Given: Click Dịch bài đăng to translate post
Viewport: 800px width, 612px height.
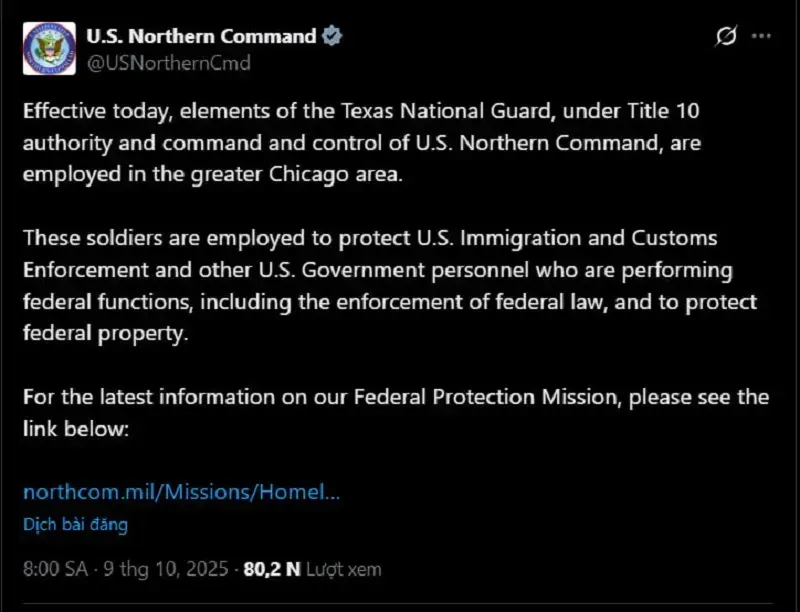Looking at the screenshot, I should pyautogui.click(x=75, y=524).
